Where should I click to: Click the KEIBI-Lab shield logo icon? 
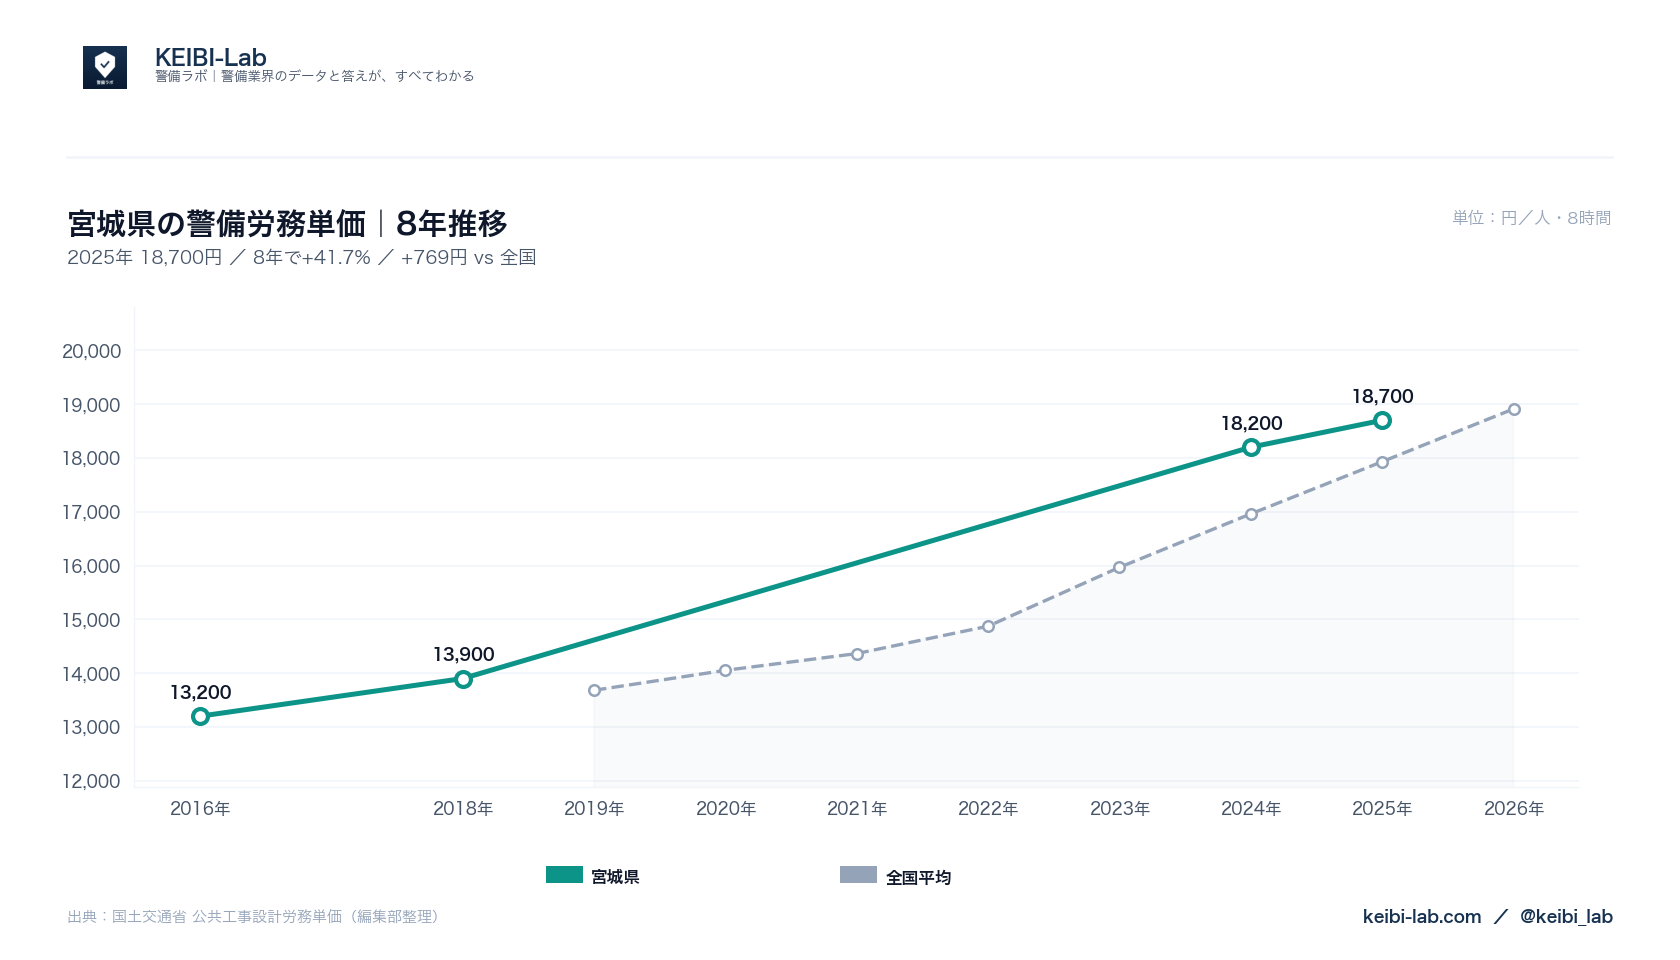(x=105, y=67)
